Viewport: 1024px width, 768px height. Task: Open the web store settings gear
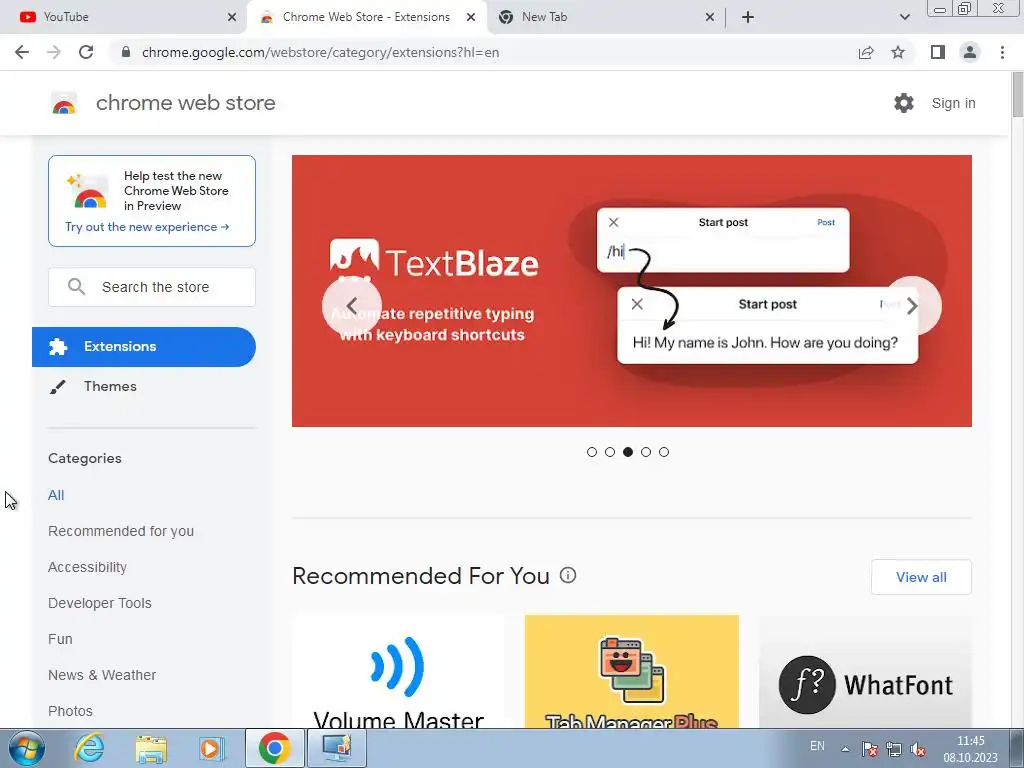(904, 103)
